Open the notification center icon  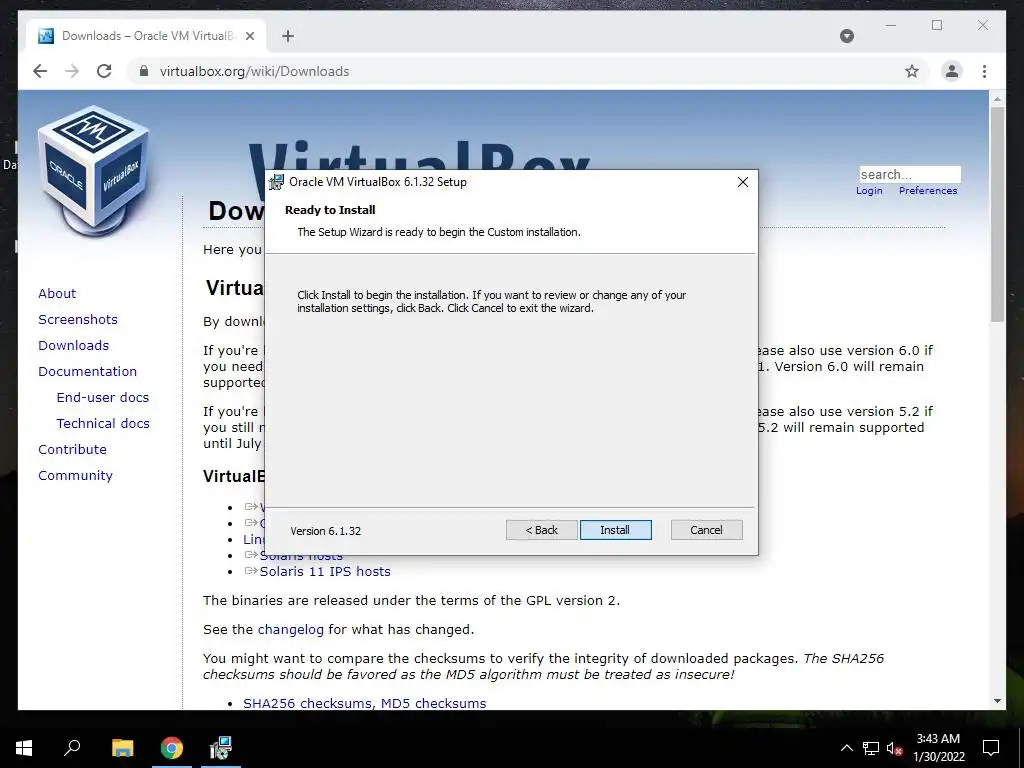991,748
